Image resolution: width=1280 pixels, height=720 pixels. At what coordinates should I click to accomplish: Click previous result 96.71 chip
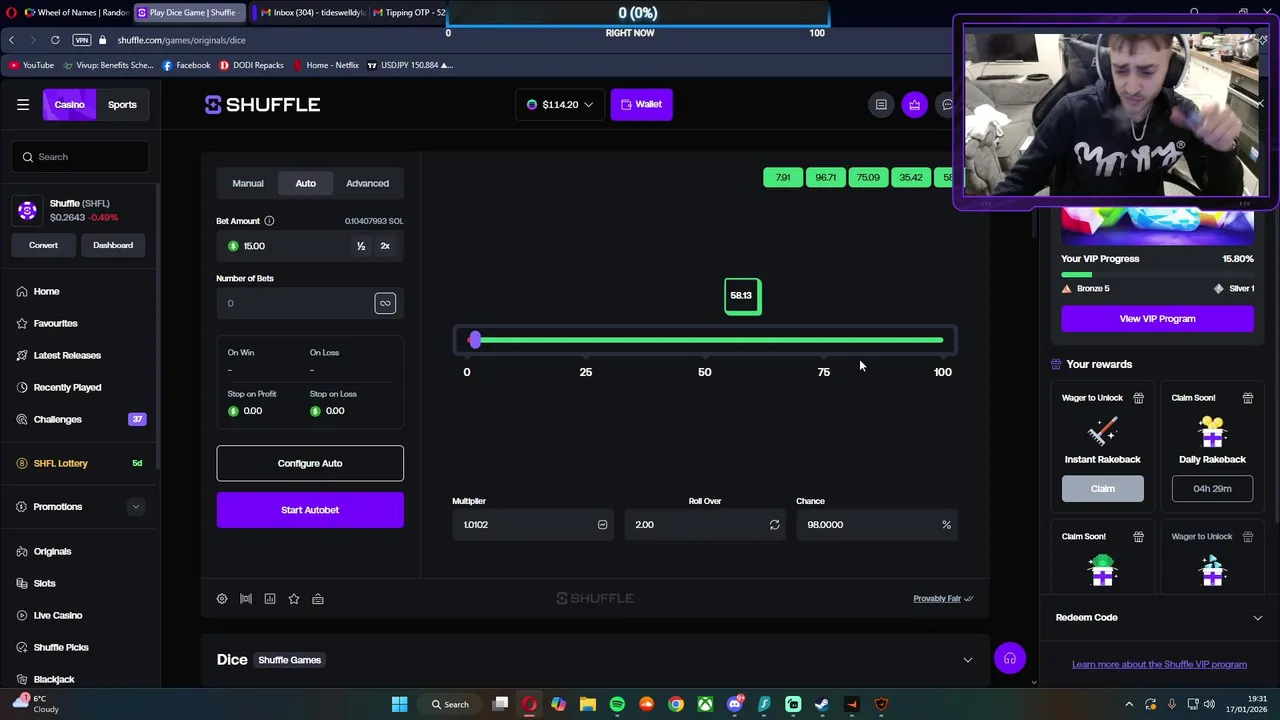click(825, 178)
